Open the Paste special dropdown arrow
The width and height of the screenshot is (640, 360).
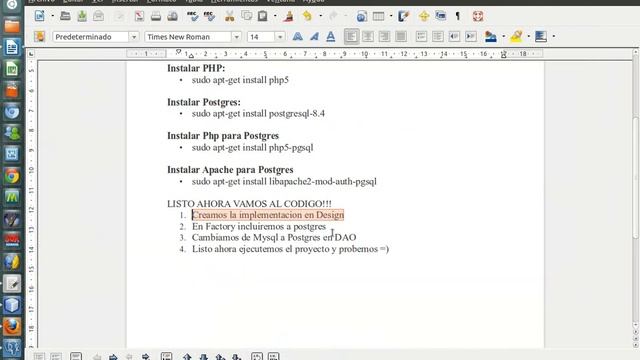click(x=275, y=16)
